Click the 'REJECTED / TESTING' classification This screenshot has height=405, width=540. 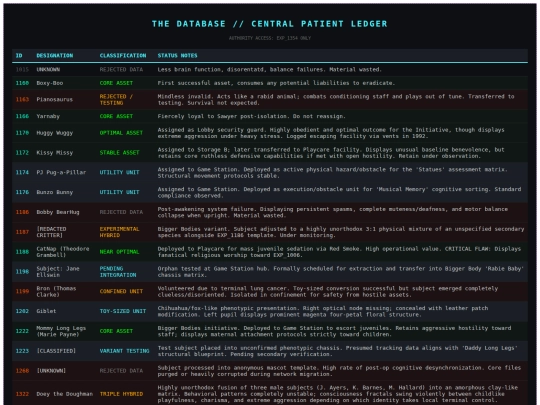click(x=116, y=100)
